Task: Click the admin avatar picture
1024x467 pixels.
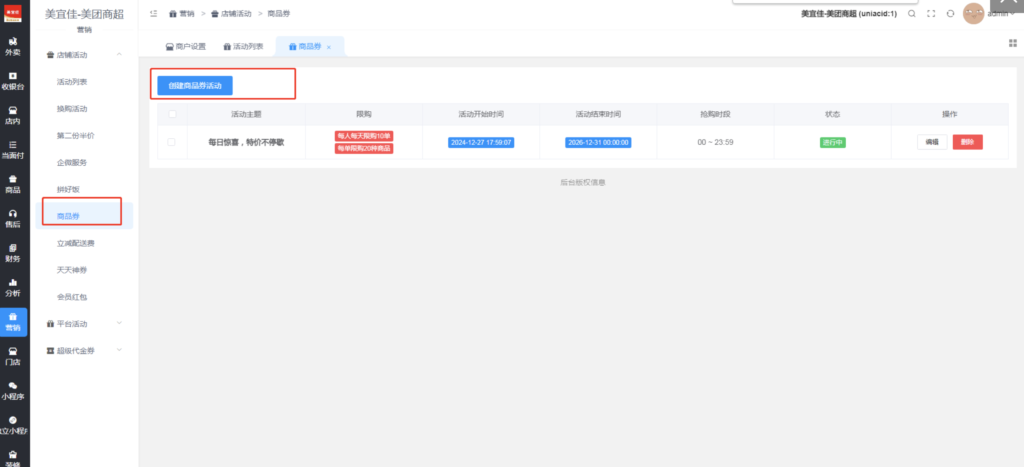Action: (973, 14)
